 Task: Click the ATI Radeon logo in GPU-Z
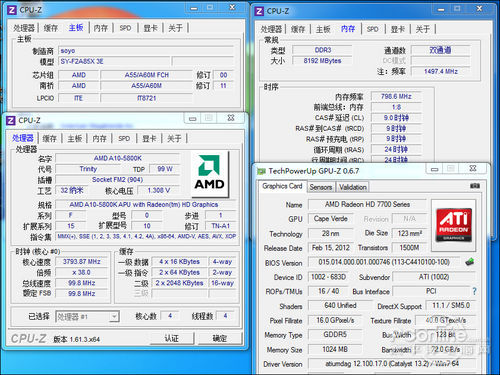[x=454, y=225]
